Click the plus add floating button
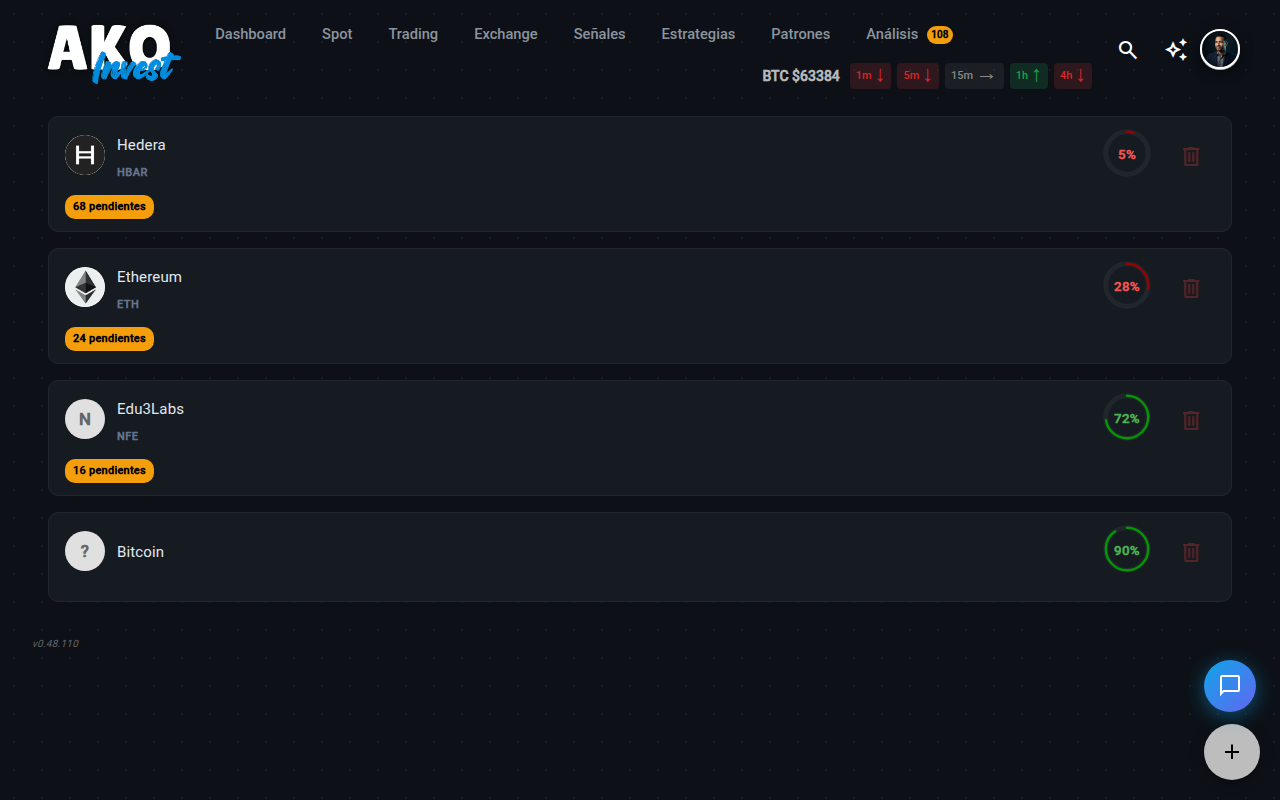 point(1232,752)
